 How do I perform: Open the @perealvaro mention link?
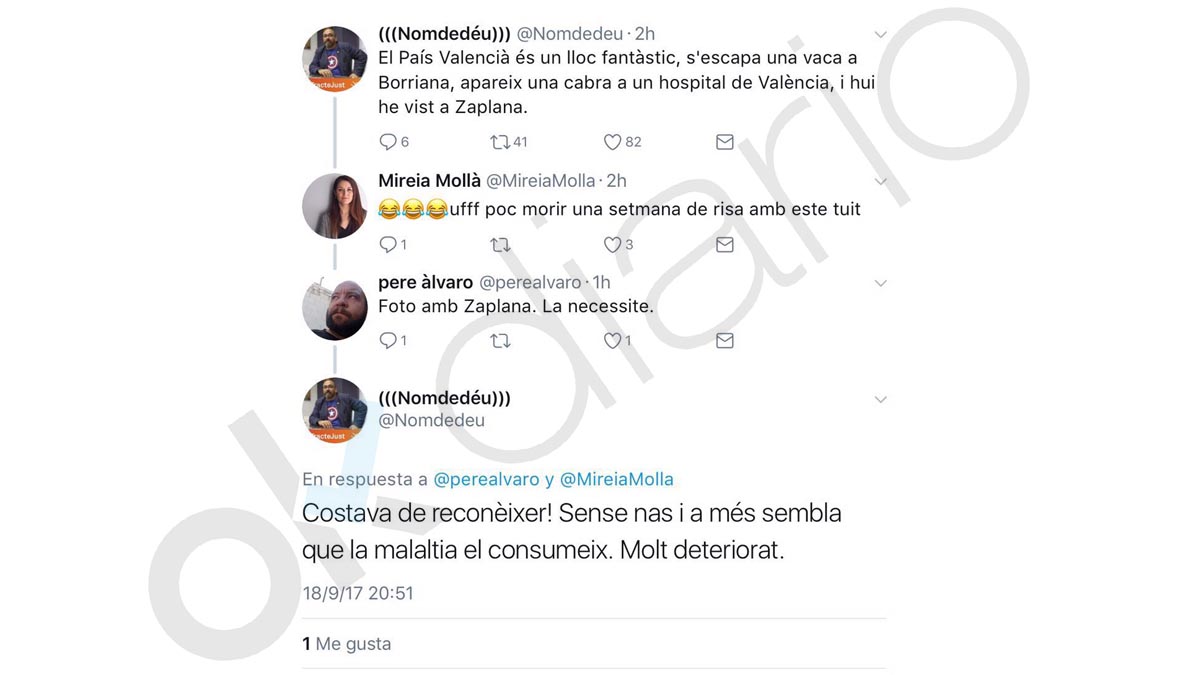click(487, 480)
